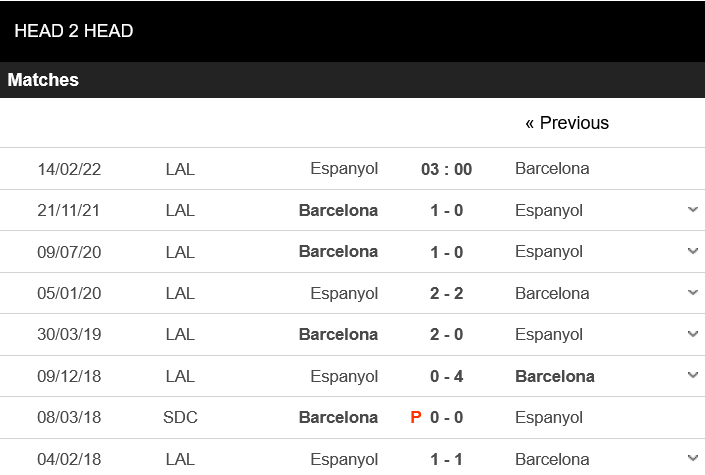The height and width of the screenshot is (475, 705).
Task: Select the date 08/03/18
Action: click(69, 417)
